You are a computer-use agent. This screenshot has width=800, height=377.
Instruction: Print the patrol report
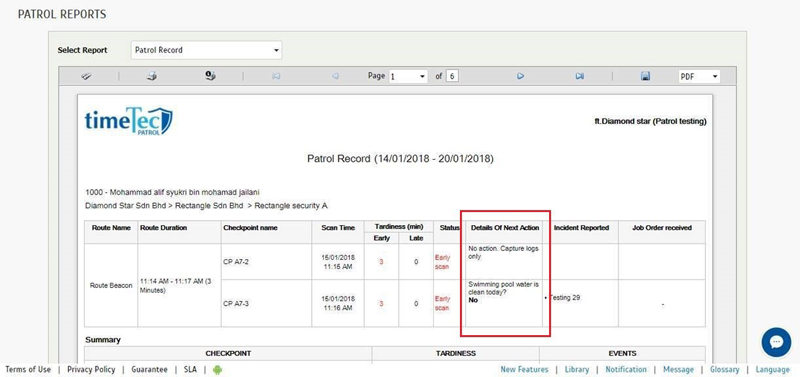tap(152, 76)
